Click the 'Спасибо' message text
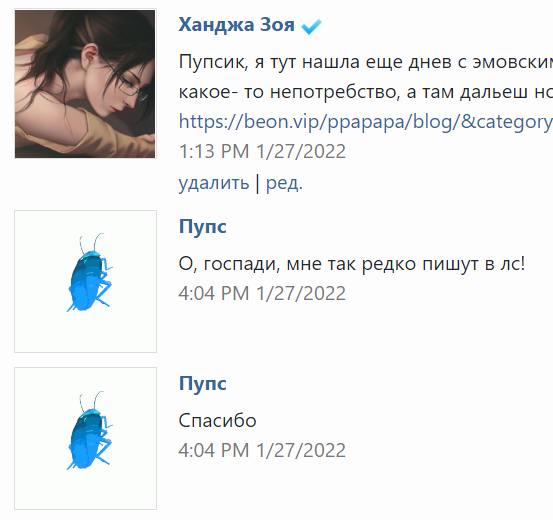Screen dimensions: 553x520 pos(217,421)
